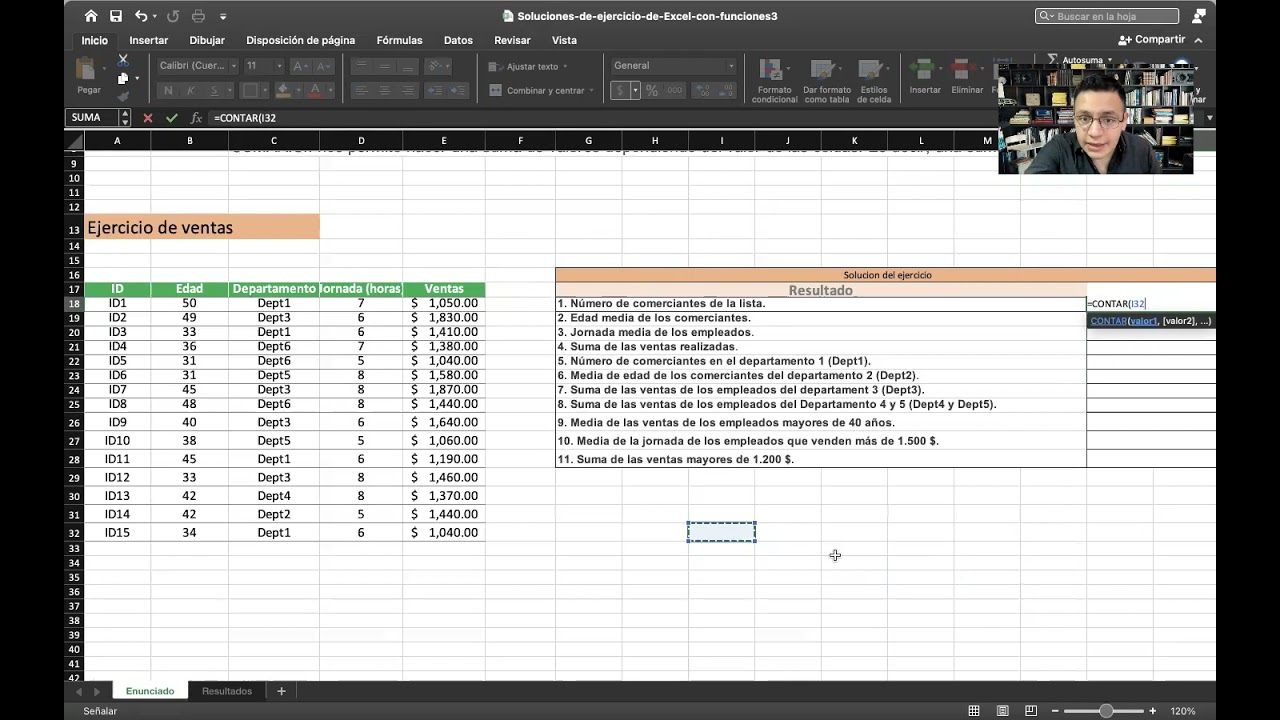Open the font size dropdown
1280x720 pixels.
279,66
